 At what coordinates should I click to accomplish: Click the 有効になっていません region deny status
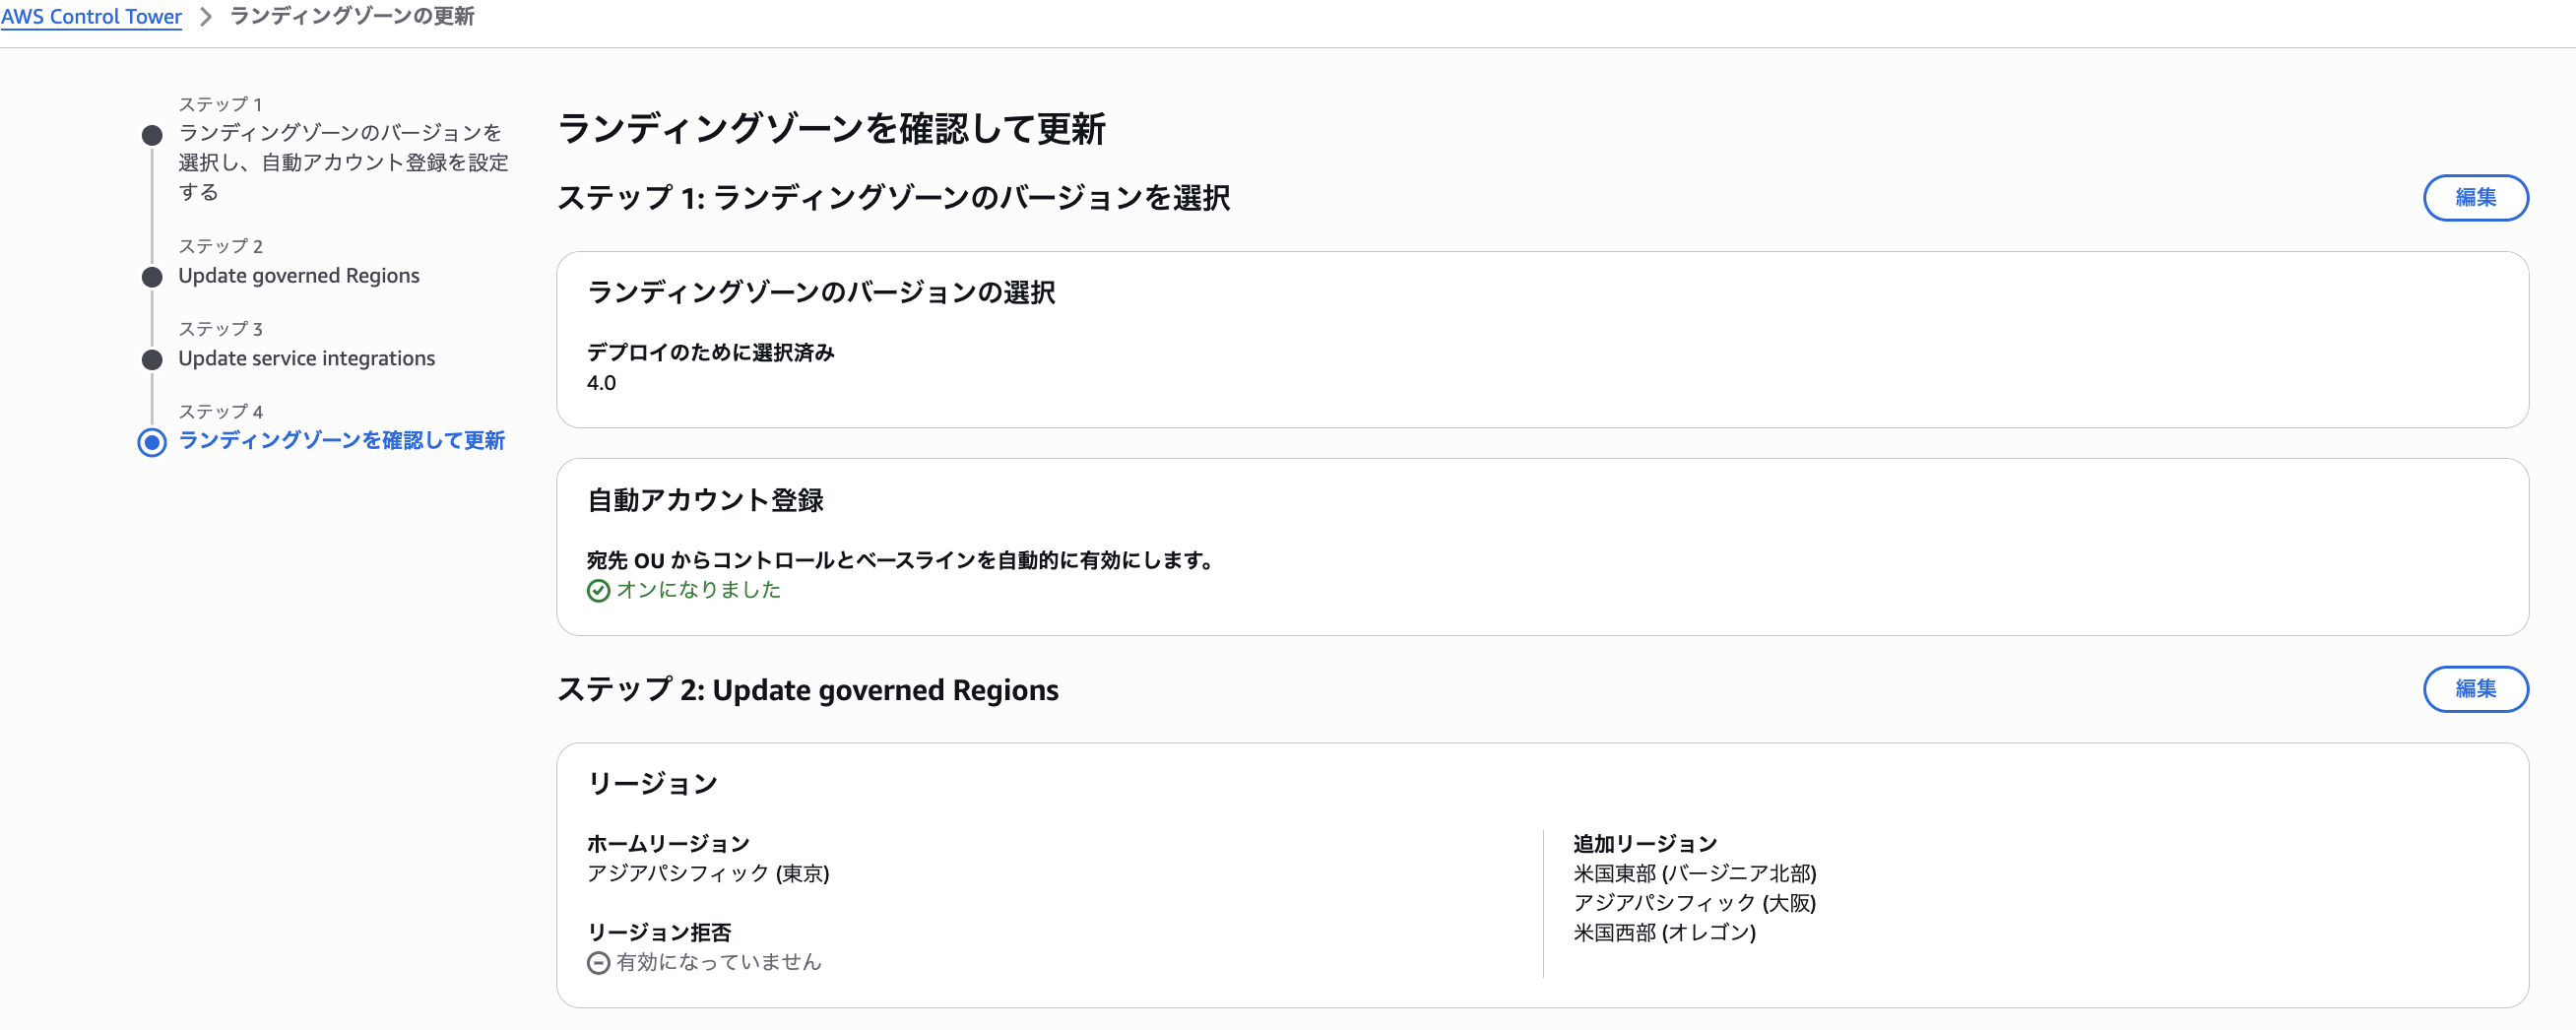pyautogui.click(x=718, y=963)
